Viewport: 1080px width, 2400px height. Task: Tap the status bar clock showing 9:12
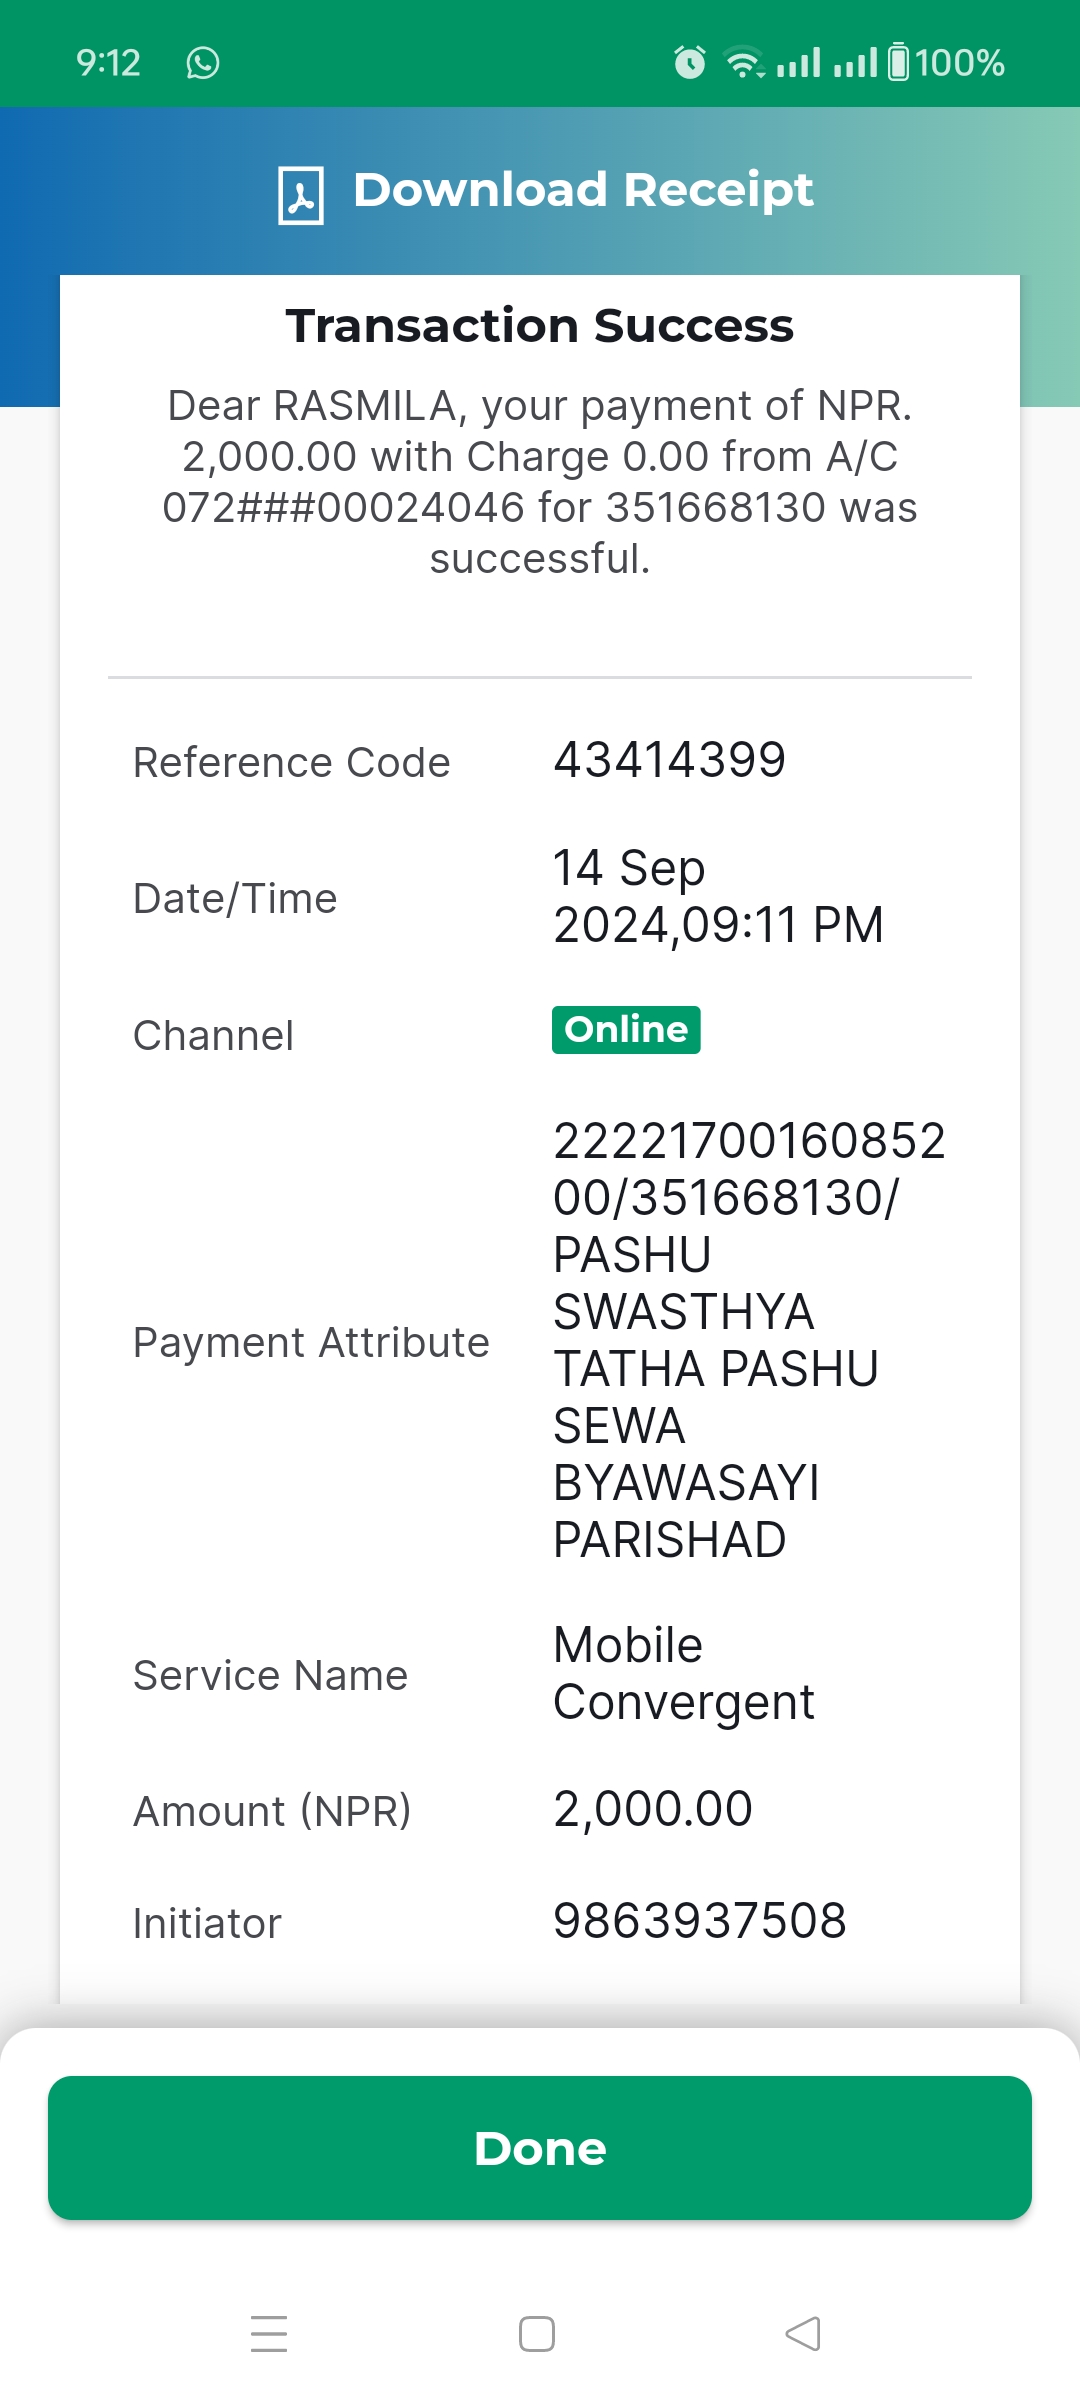click(x=108, y=63)
